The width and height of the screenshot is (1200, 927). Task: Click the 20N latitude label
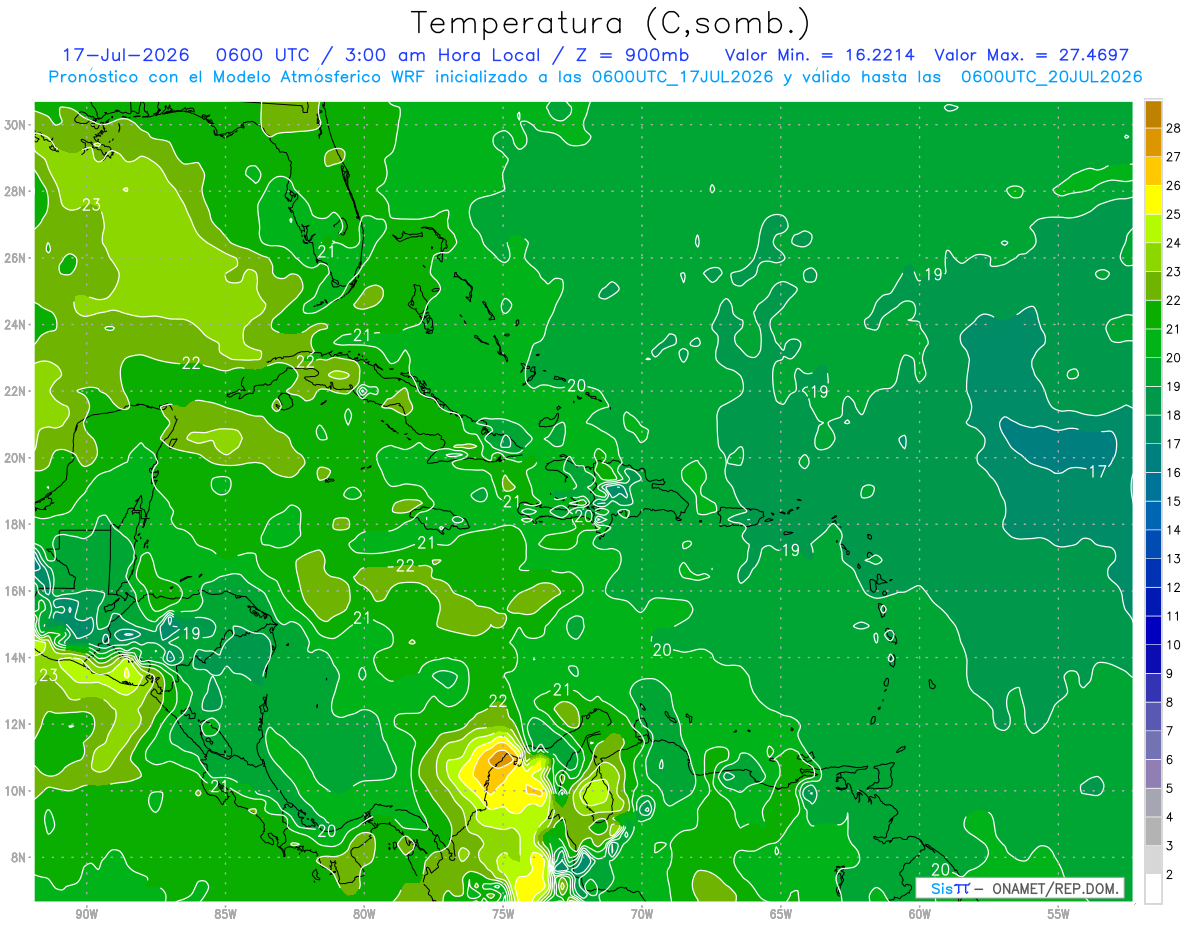15,458
